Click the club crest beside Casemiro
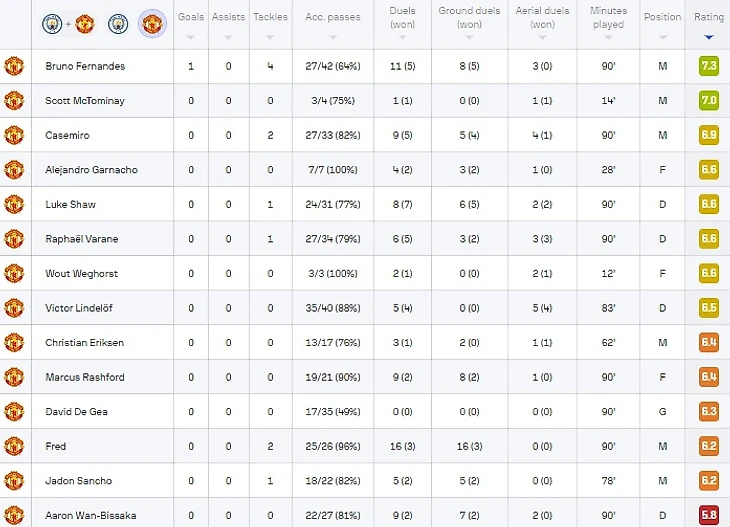 (14, 135)
